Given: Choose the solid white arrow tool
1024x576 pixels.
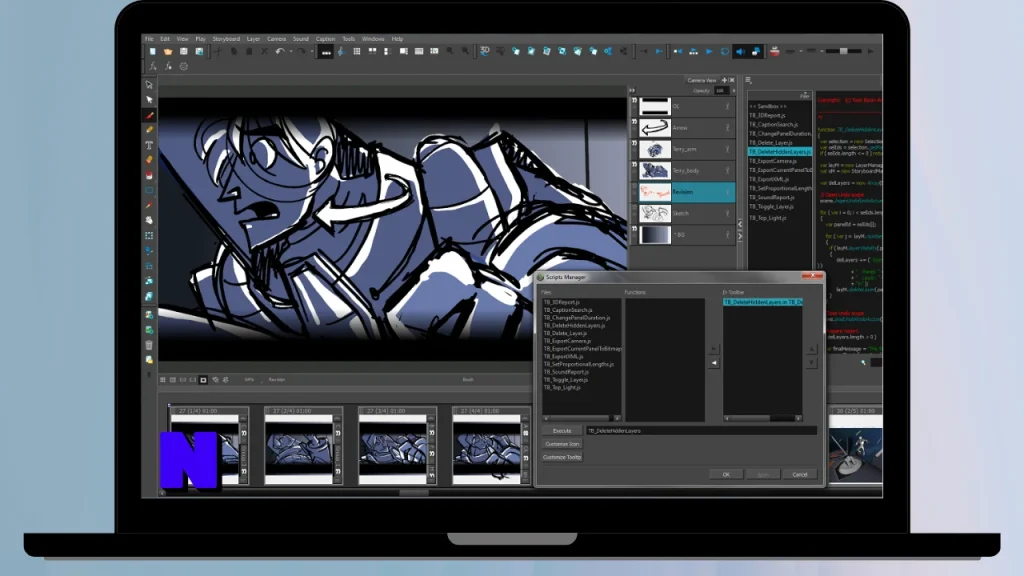Looking at the screenshot, I should click(x=150, y=100).
